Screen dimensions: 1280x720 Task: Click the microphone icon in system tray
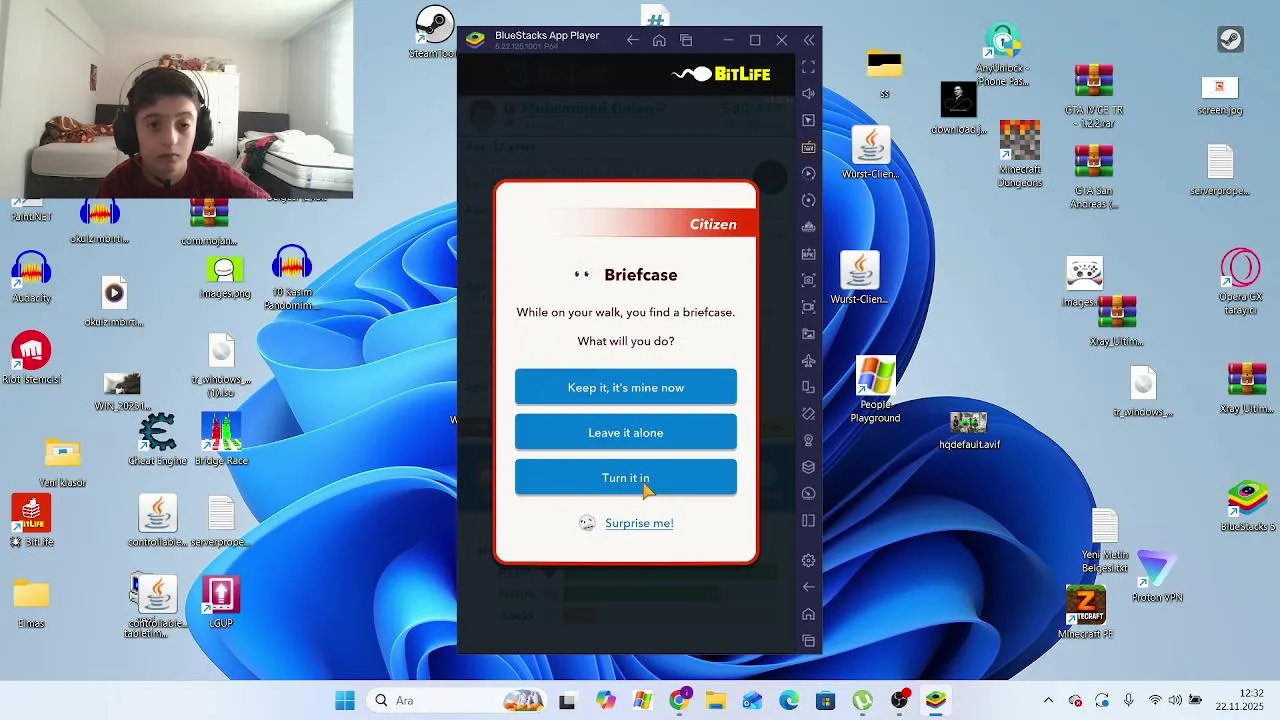coord(1128,700)
